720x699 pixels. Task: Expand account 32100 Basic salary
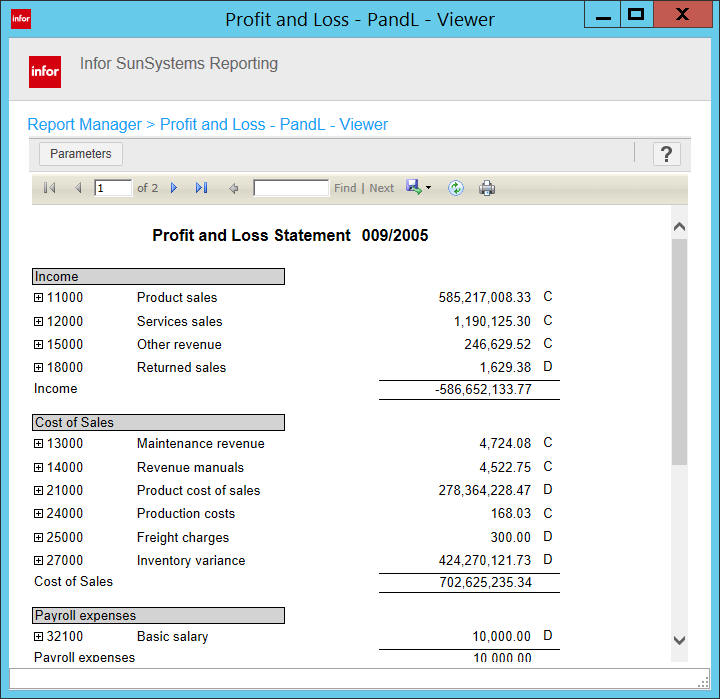(x=39, y=637)
